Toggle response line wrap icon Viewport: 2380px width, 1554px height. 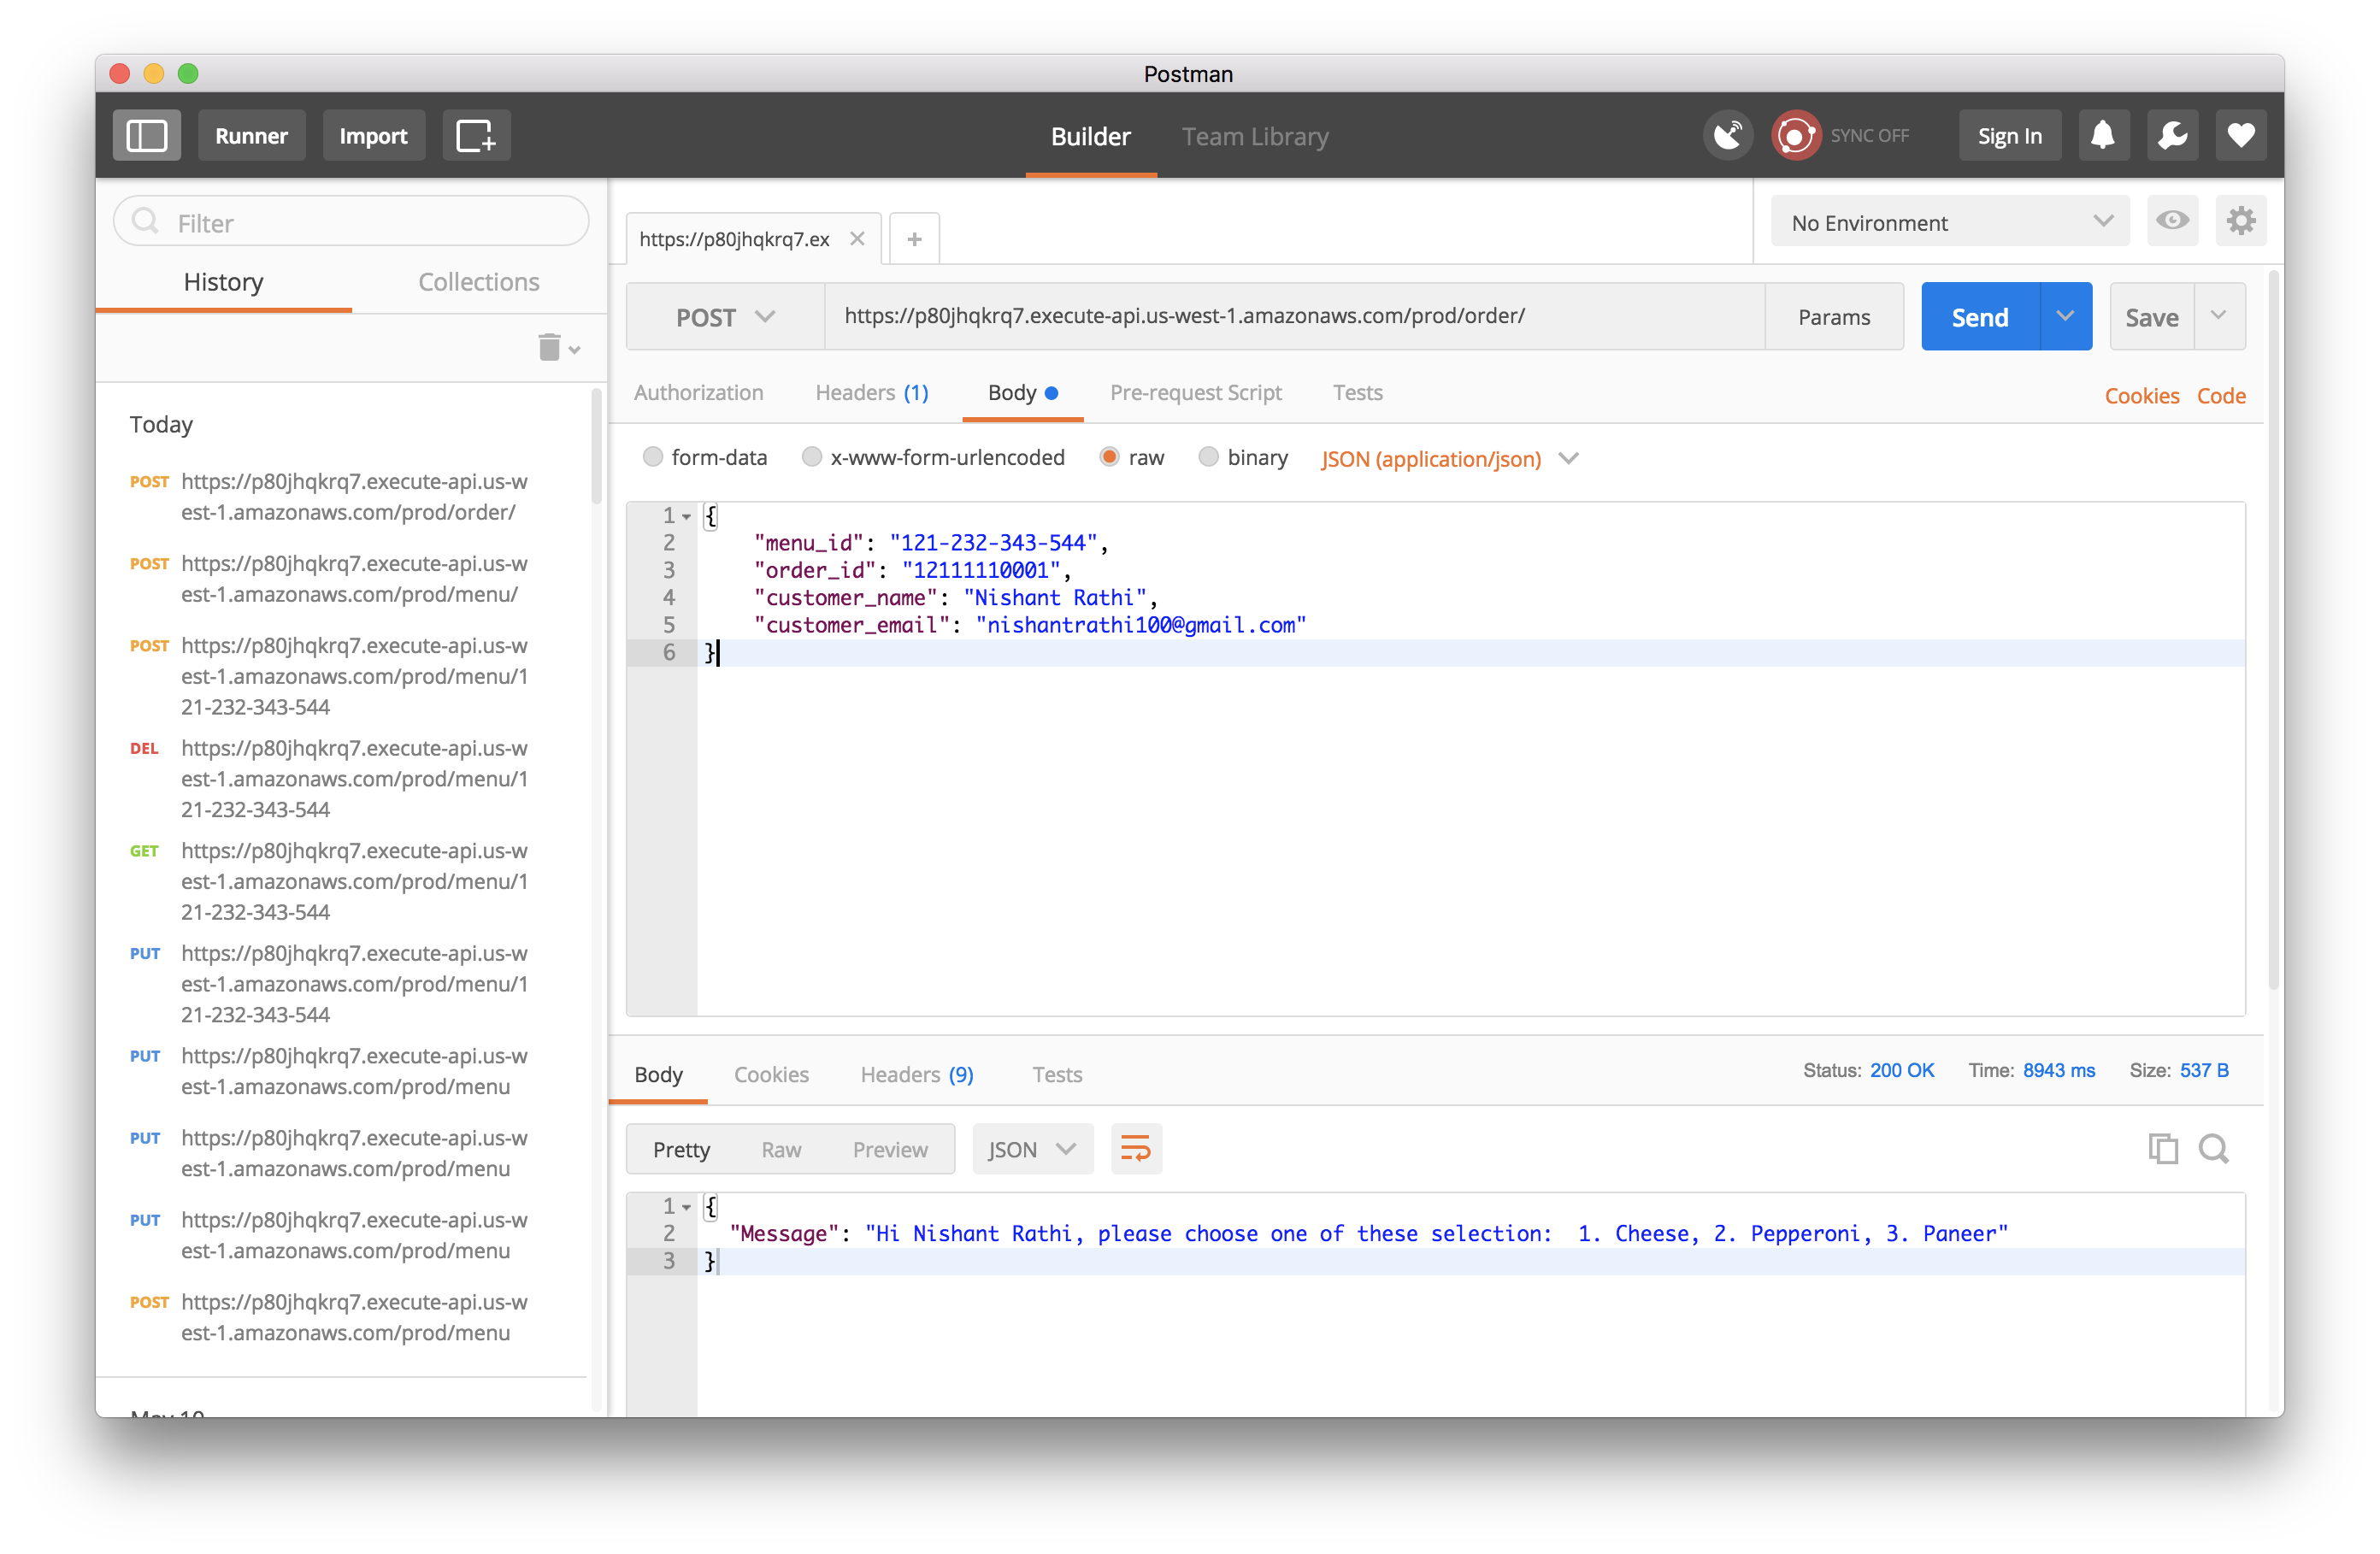point(1136,1148)
